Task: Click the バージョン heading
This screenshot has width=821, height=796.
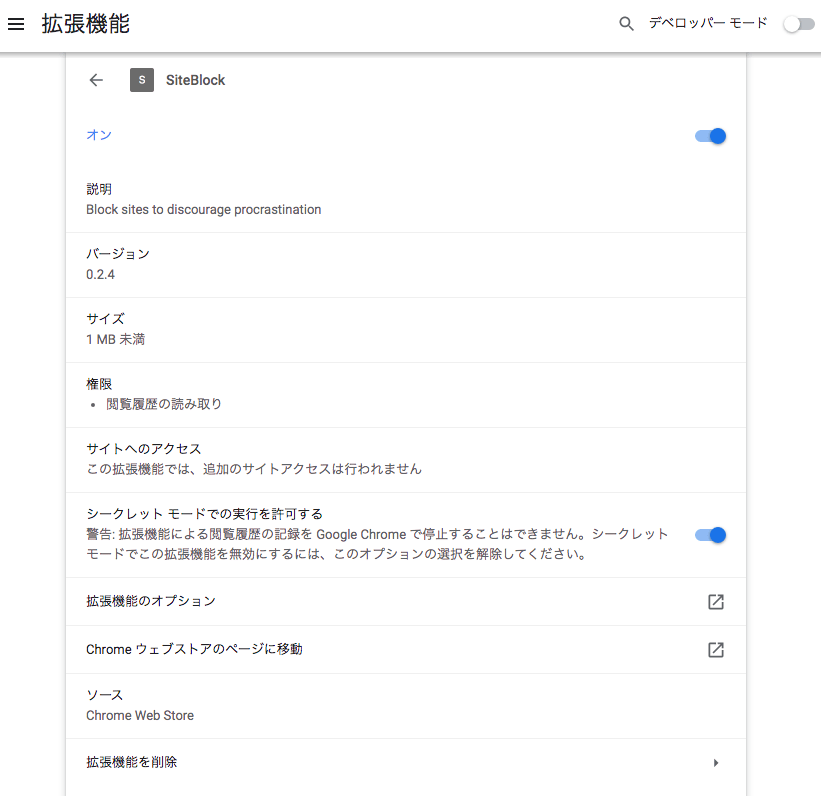Action: click(x=118, y=254)
